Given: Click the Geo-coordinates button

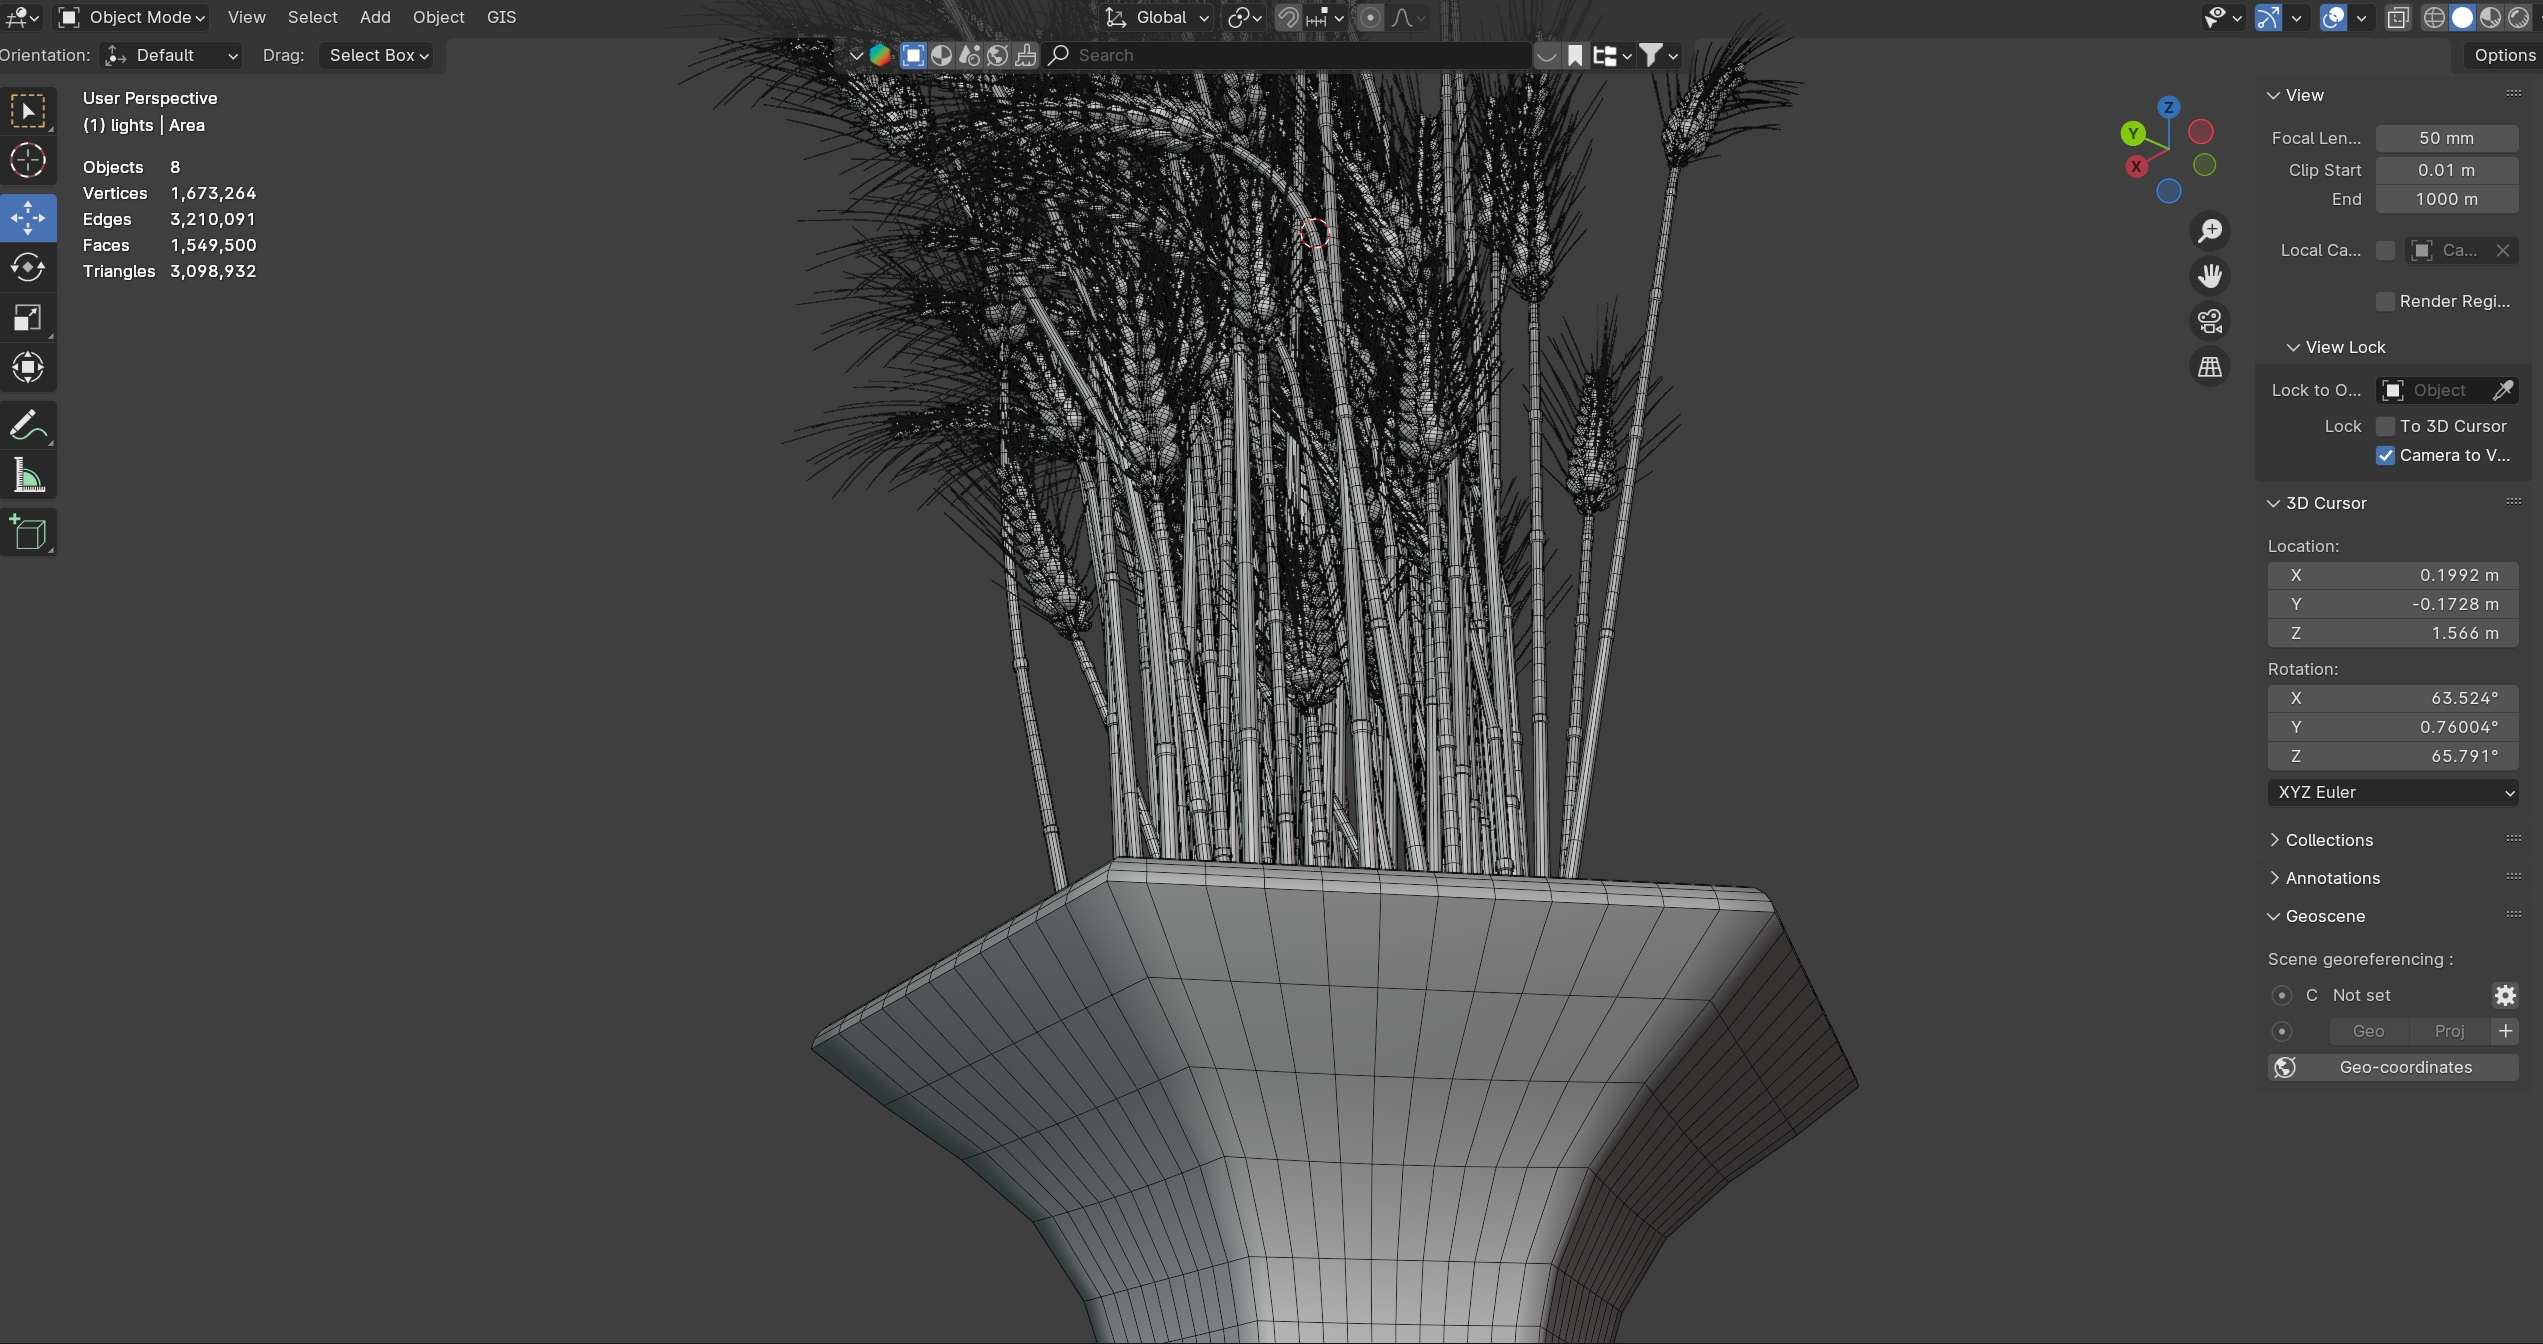Looking at the screenshot, I should (2392, 1067).
